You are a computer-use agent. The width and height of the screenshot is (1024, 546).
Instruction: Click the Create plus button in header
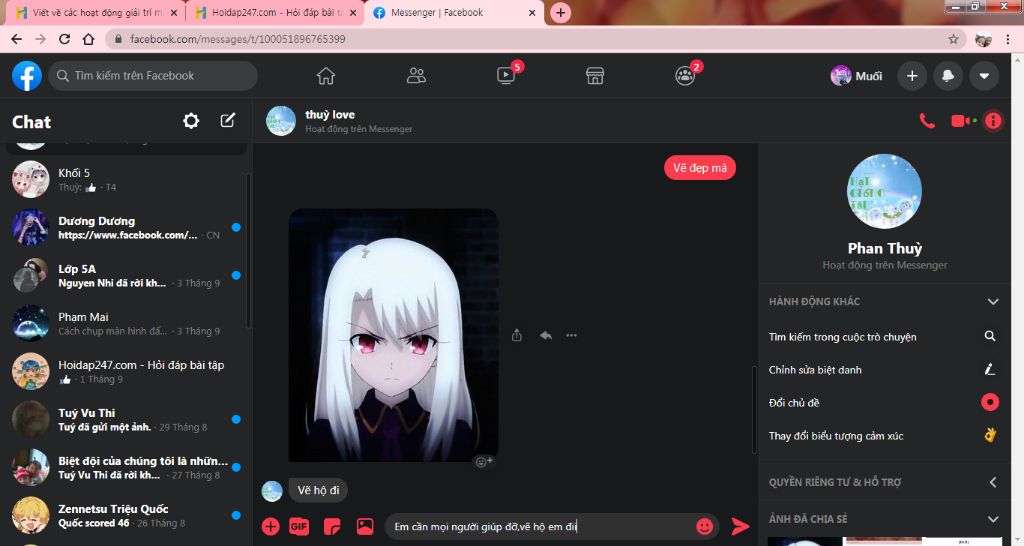click(x=912, y=76)
